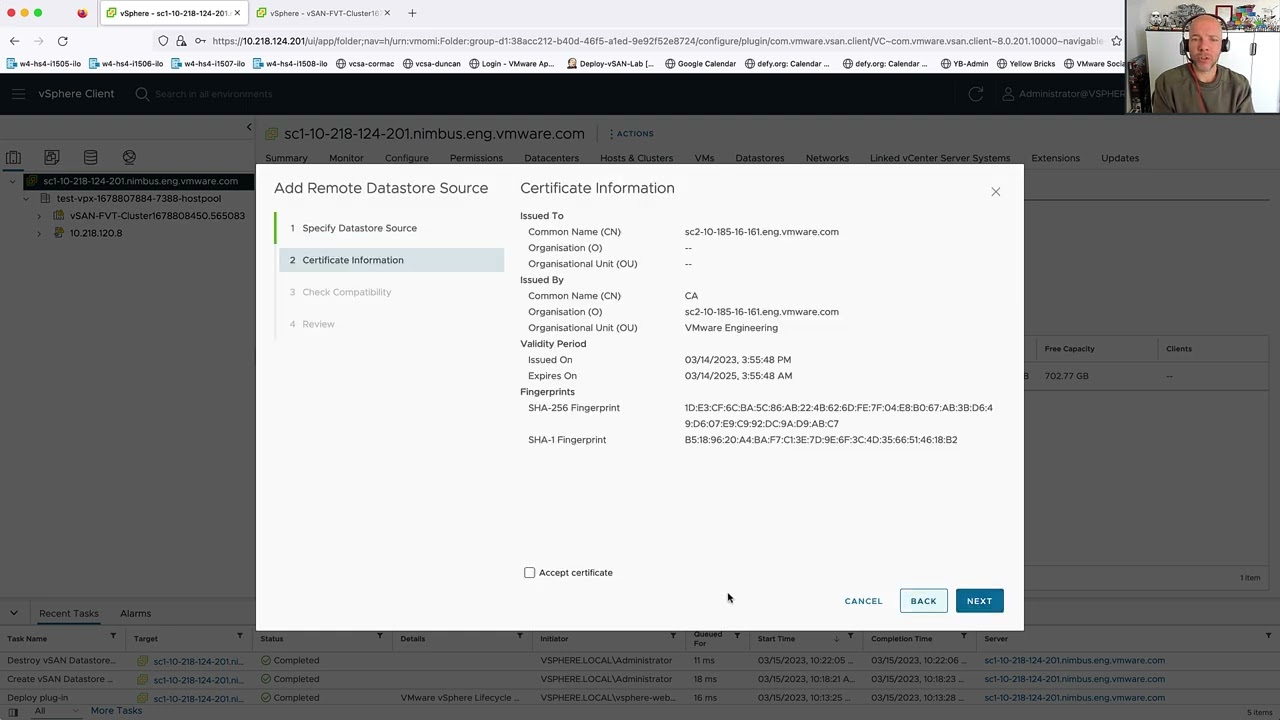Click the BACK button in wizard

coord(923,601)
